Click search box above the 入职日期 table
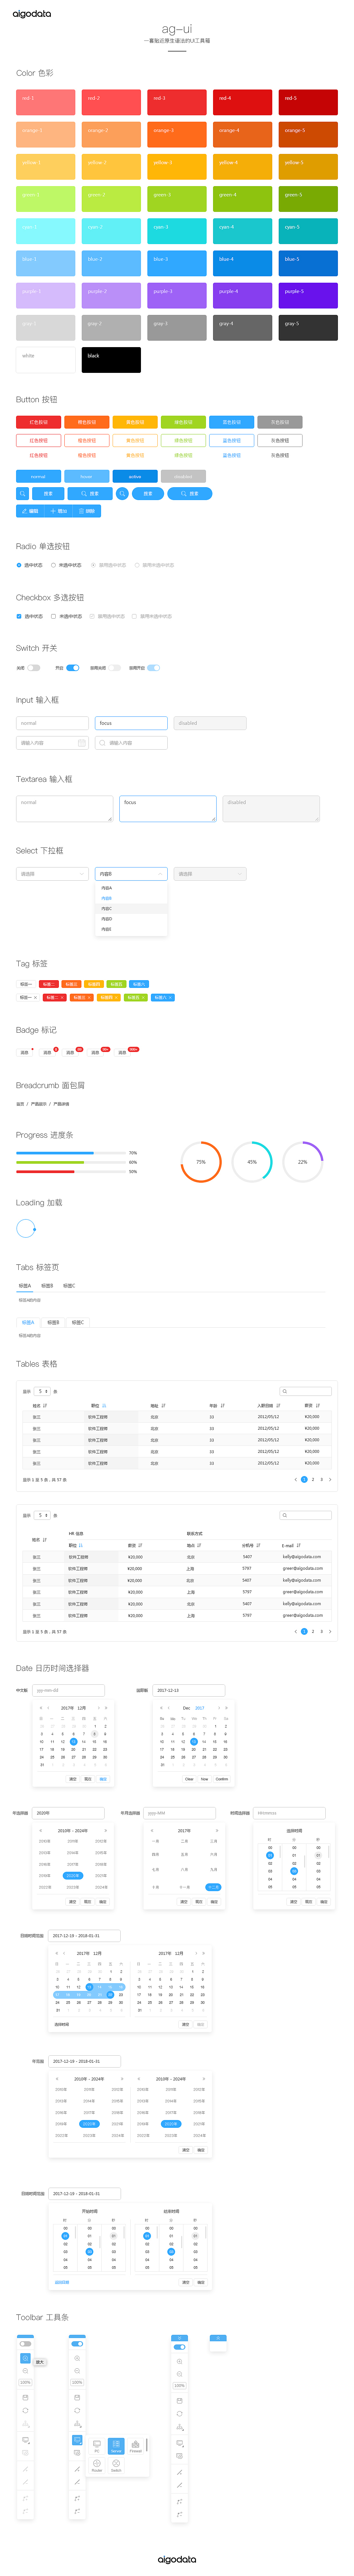Screen dimensions: 354x2576 [x=306, y=1391]
